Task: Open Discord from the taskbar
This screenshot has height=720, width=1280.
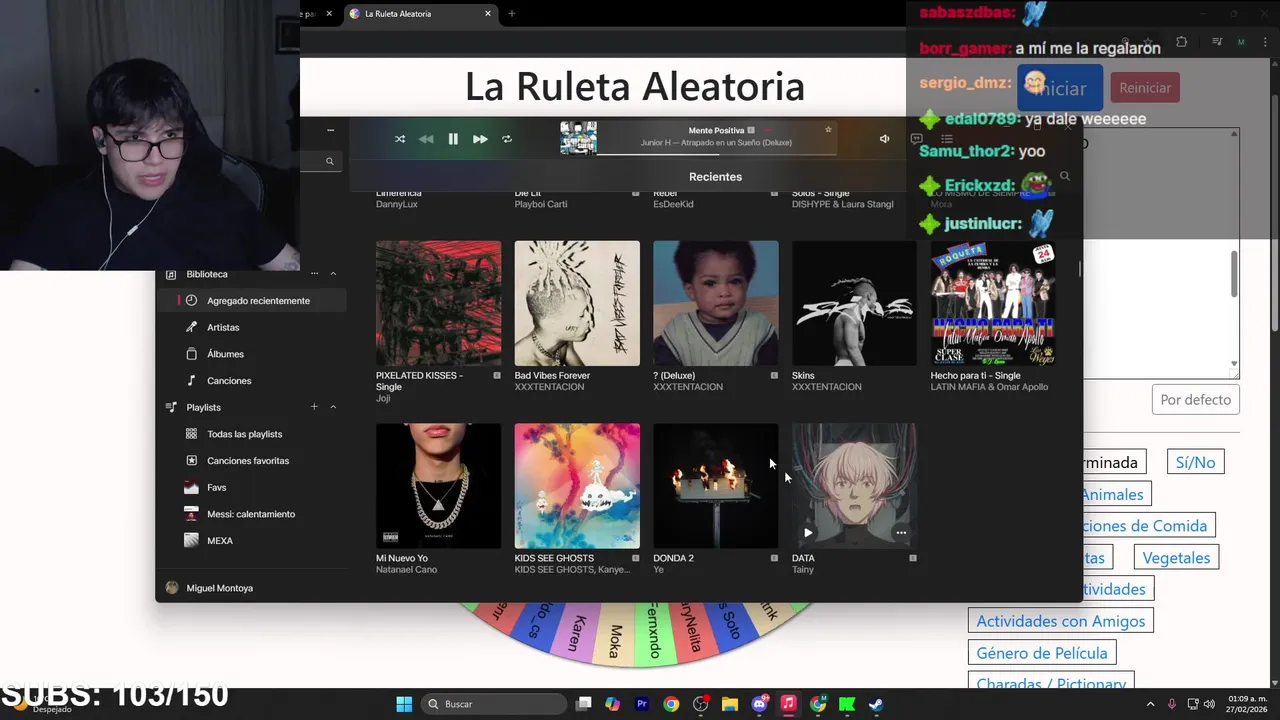Action: coord(759,704)
